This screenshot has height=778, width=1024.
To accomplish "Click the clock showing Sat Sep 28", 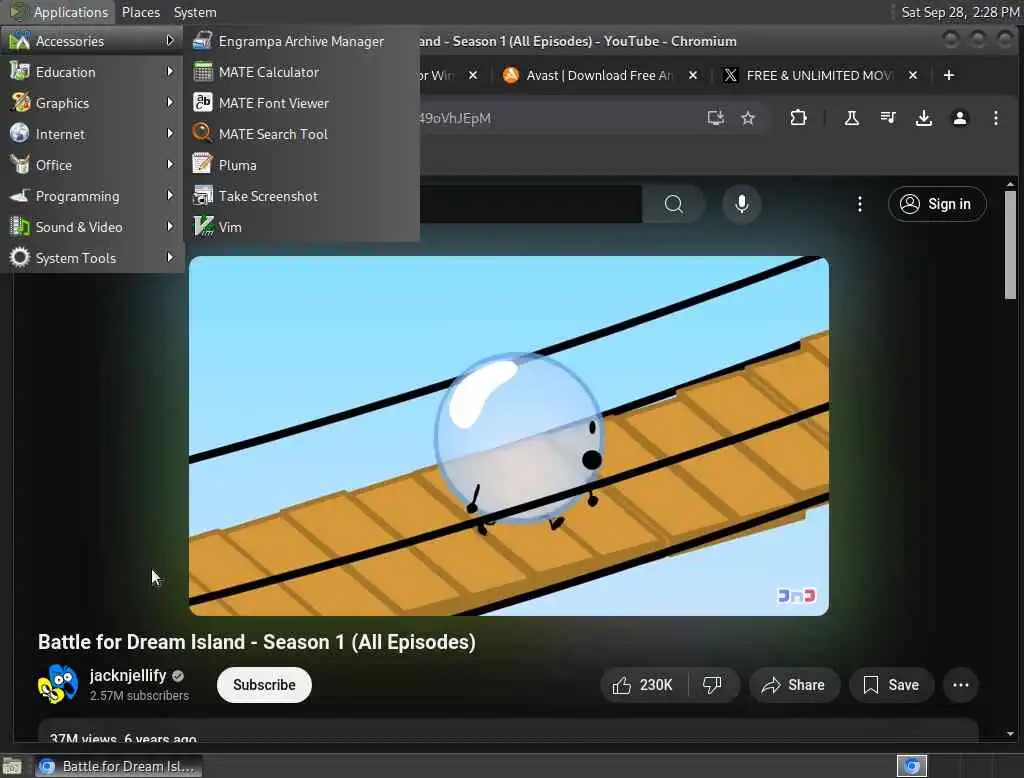I will point(960,12).
